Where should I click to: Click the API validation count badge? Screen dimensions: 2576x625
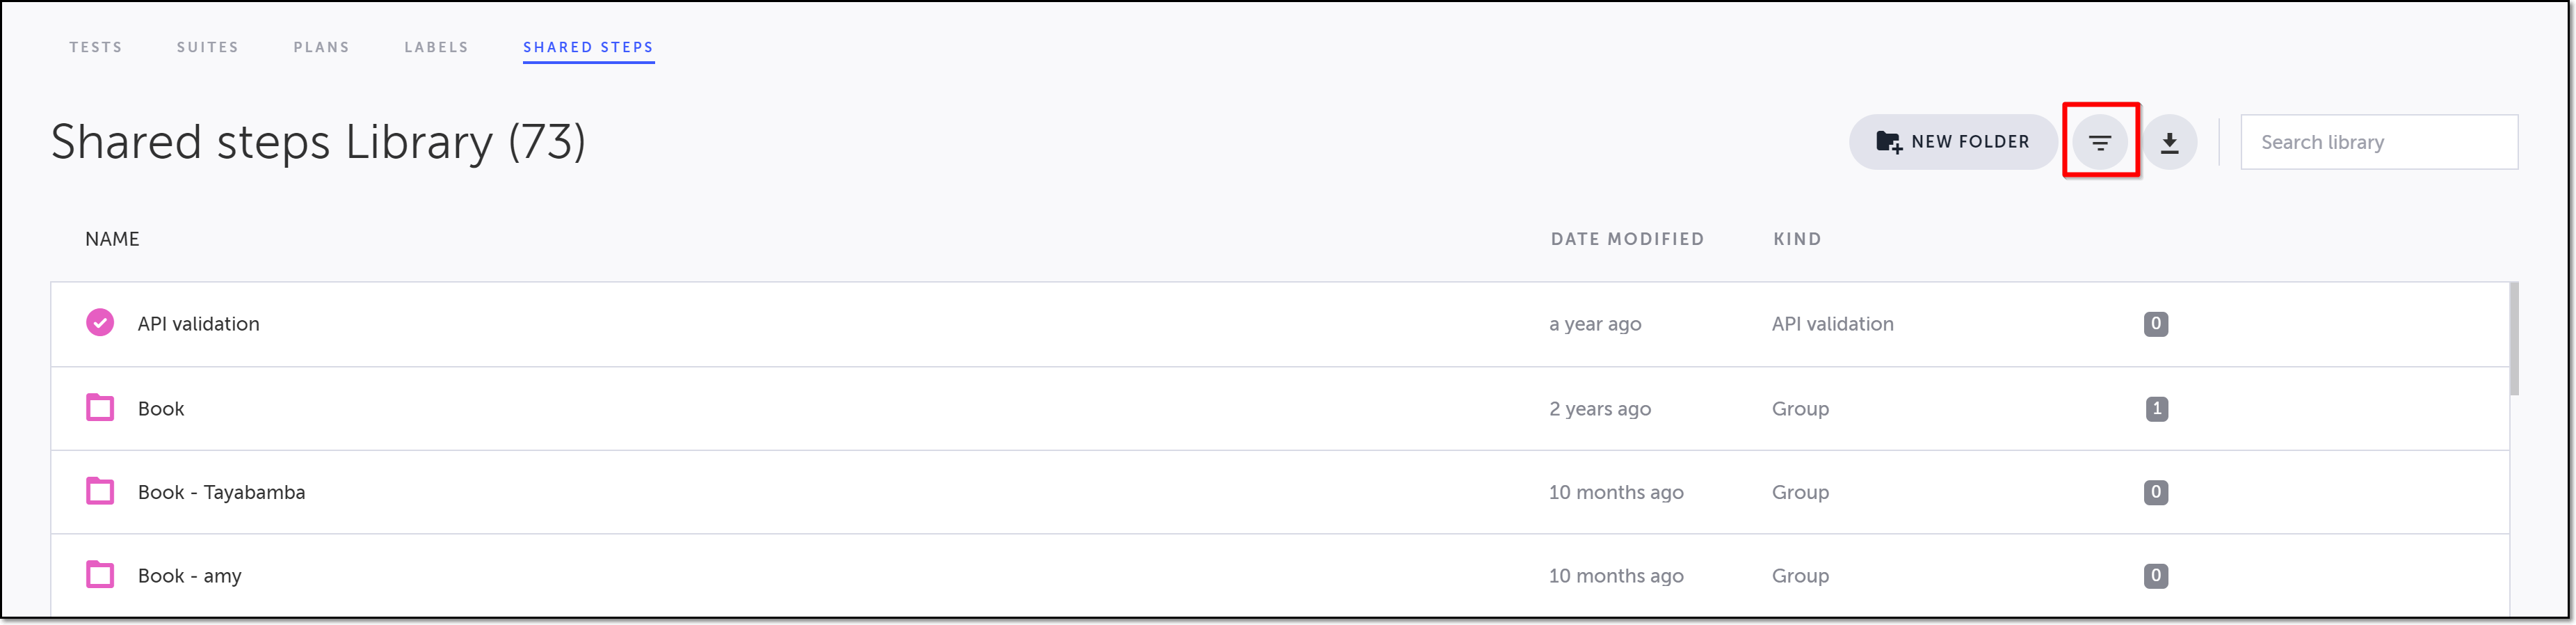pos(2155,323)
